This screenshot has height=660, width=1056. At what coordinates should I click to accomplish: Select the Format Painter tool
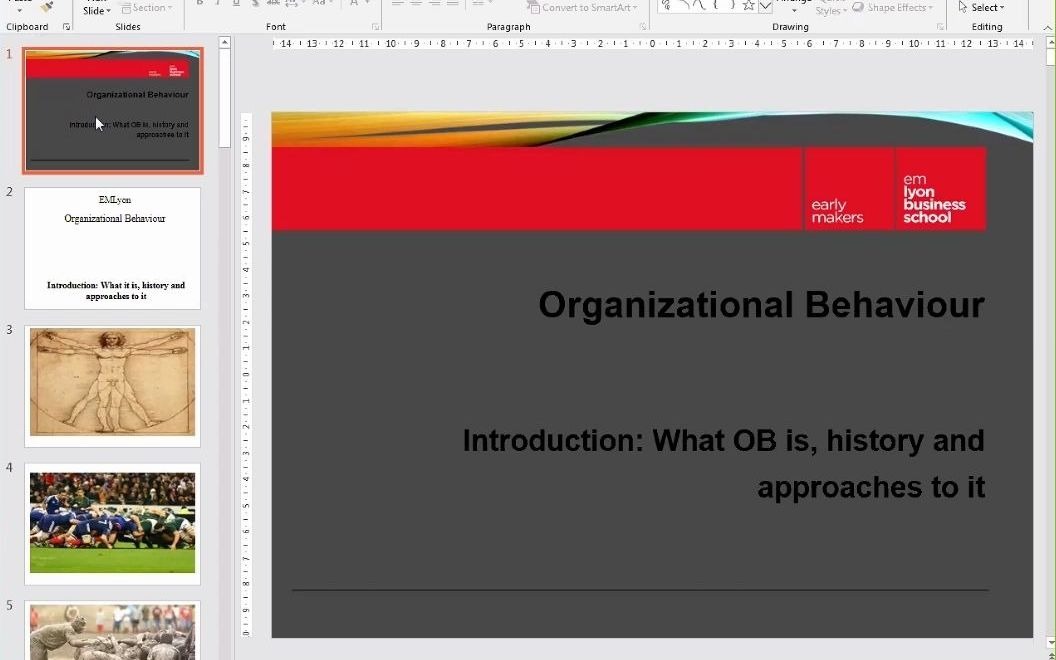coord(47,8)
